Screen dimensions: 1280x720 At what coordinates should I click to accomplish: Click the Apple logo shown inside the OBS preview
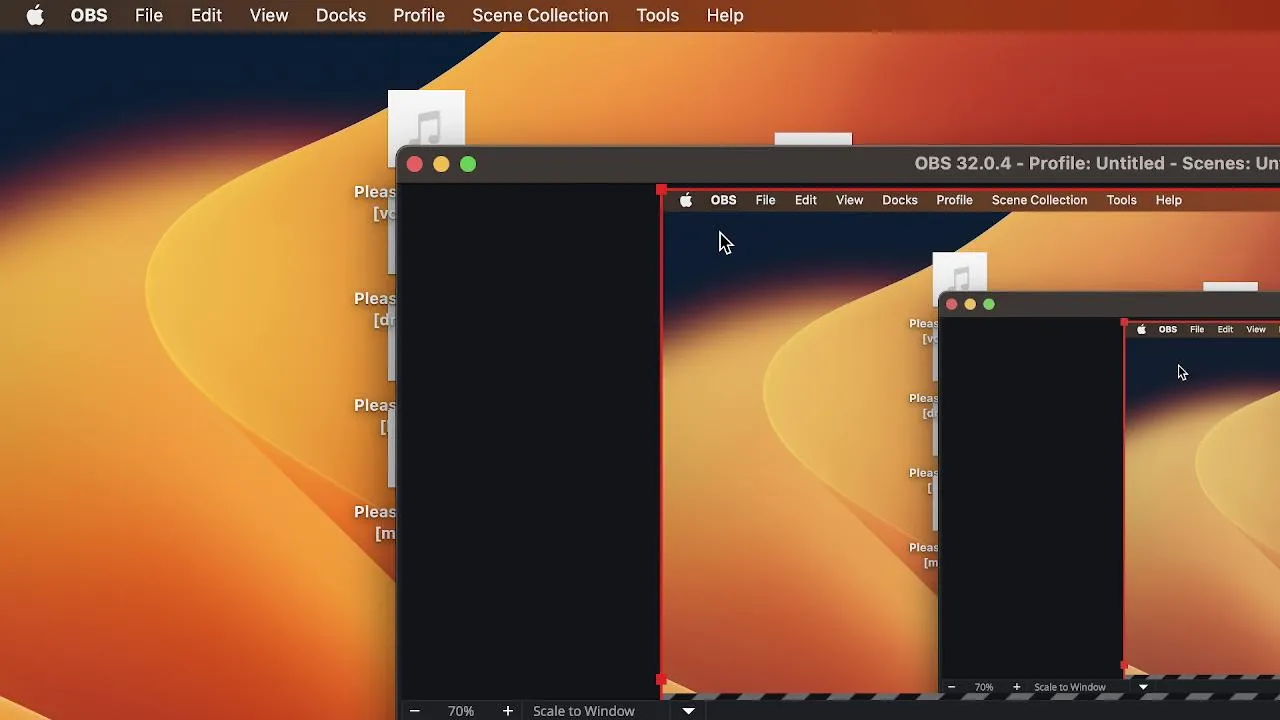686,200
